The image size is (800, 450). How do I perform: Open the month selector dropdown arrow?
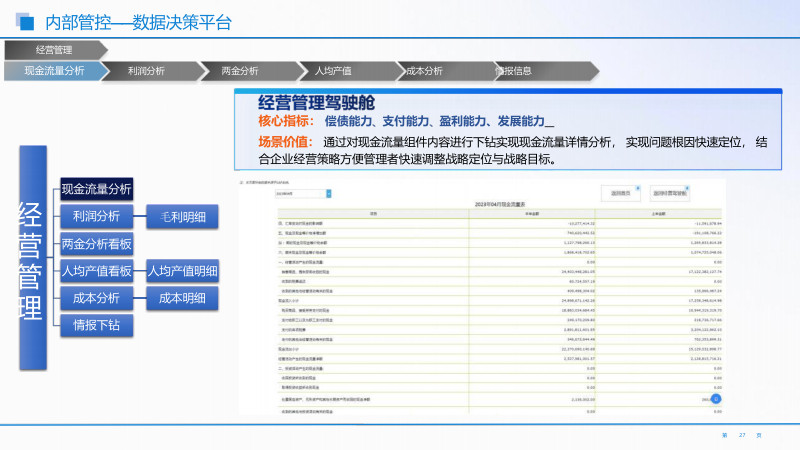[328, 193]
